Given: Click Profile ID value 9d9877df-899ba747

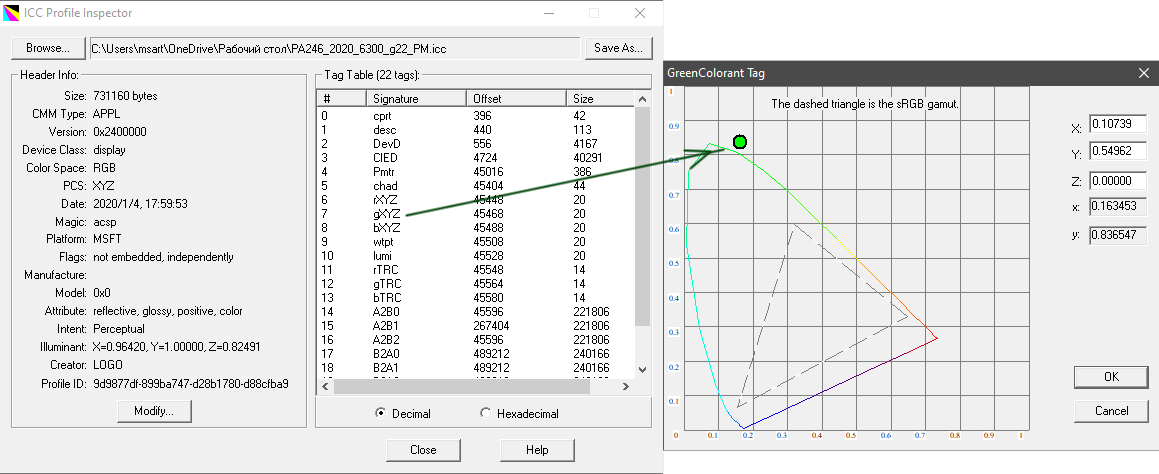Looking at the screenshot, I should (191, 384).
